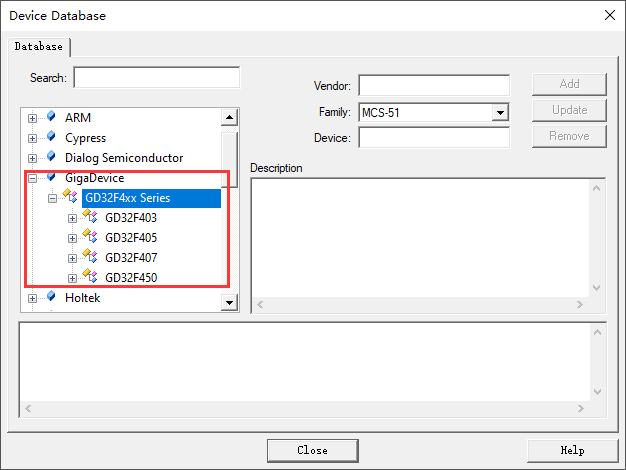Click the ARM vendor diamond icon
The height and width of the screenshot is (470, 626).
point(51,117)
